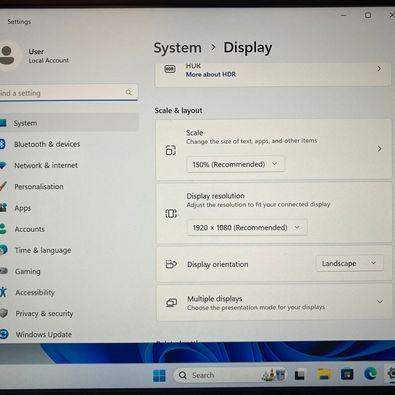395x395 pixels.
Task: Click the User Local Account name
Action: (x=49, y=56)
